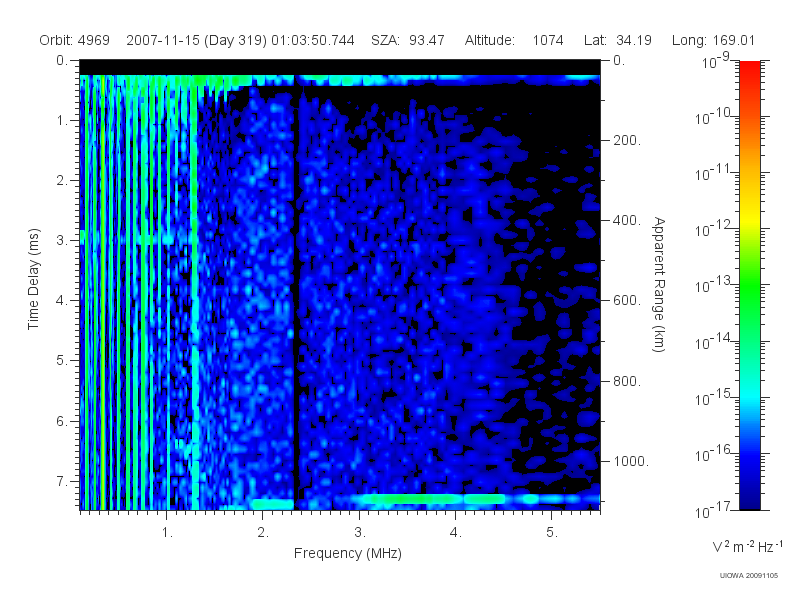Click the '800.' apparent range tick label
The height and width of the screenshot is (600, 800).
[x=627, y=381]
